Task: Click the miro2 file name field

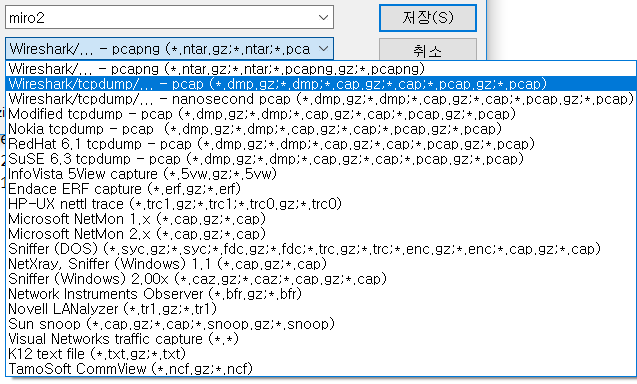Action: [169, 17]
